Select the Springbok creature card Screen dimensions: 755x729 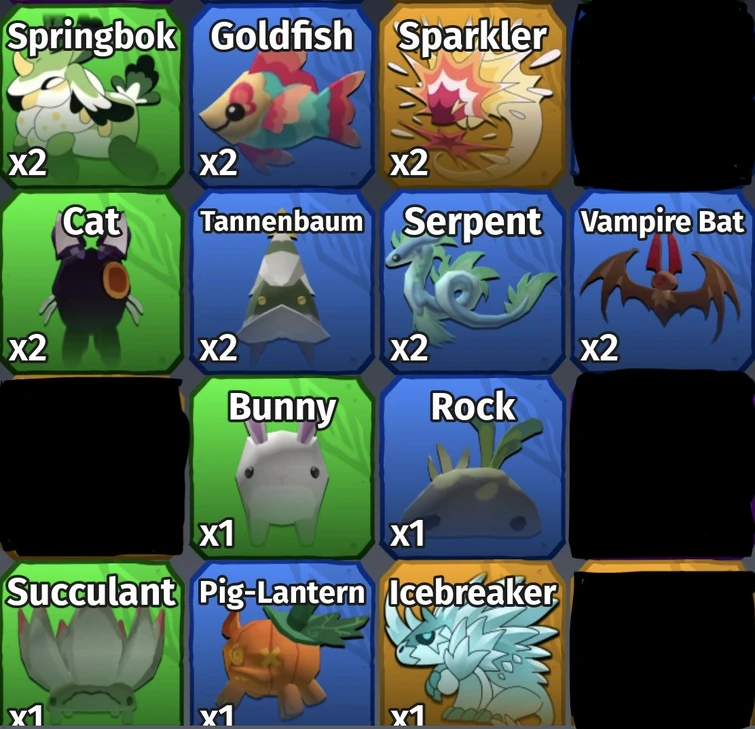click(x=91, y=94)
